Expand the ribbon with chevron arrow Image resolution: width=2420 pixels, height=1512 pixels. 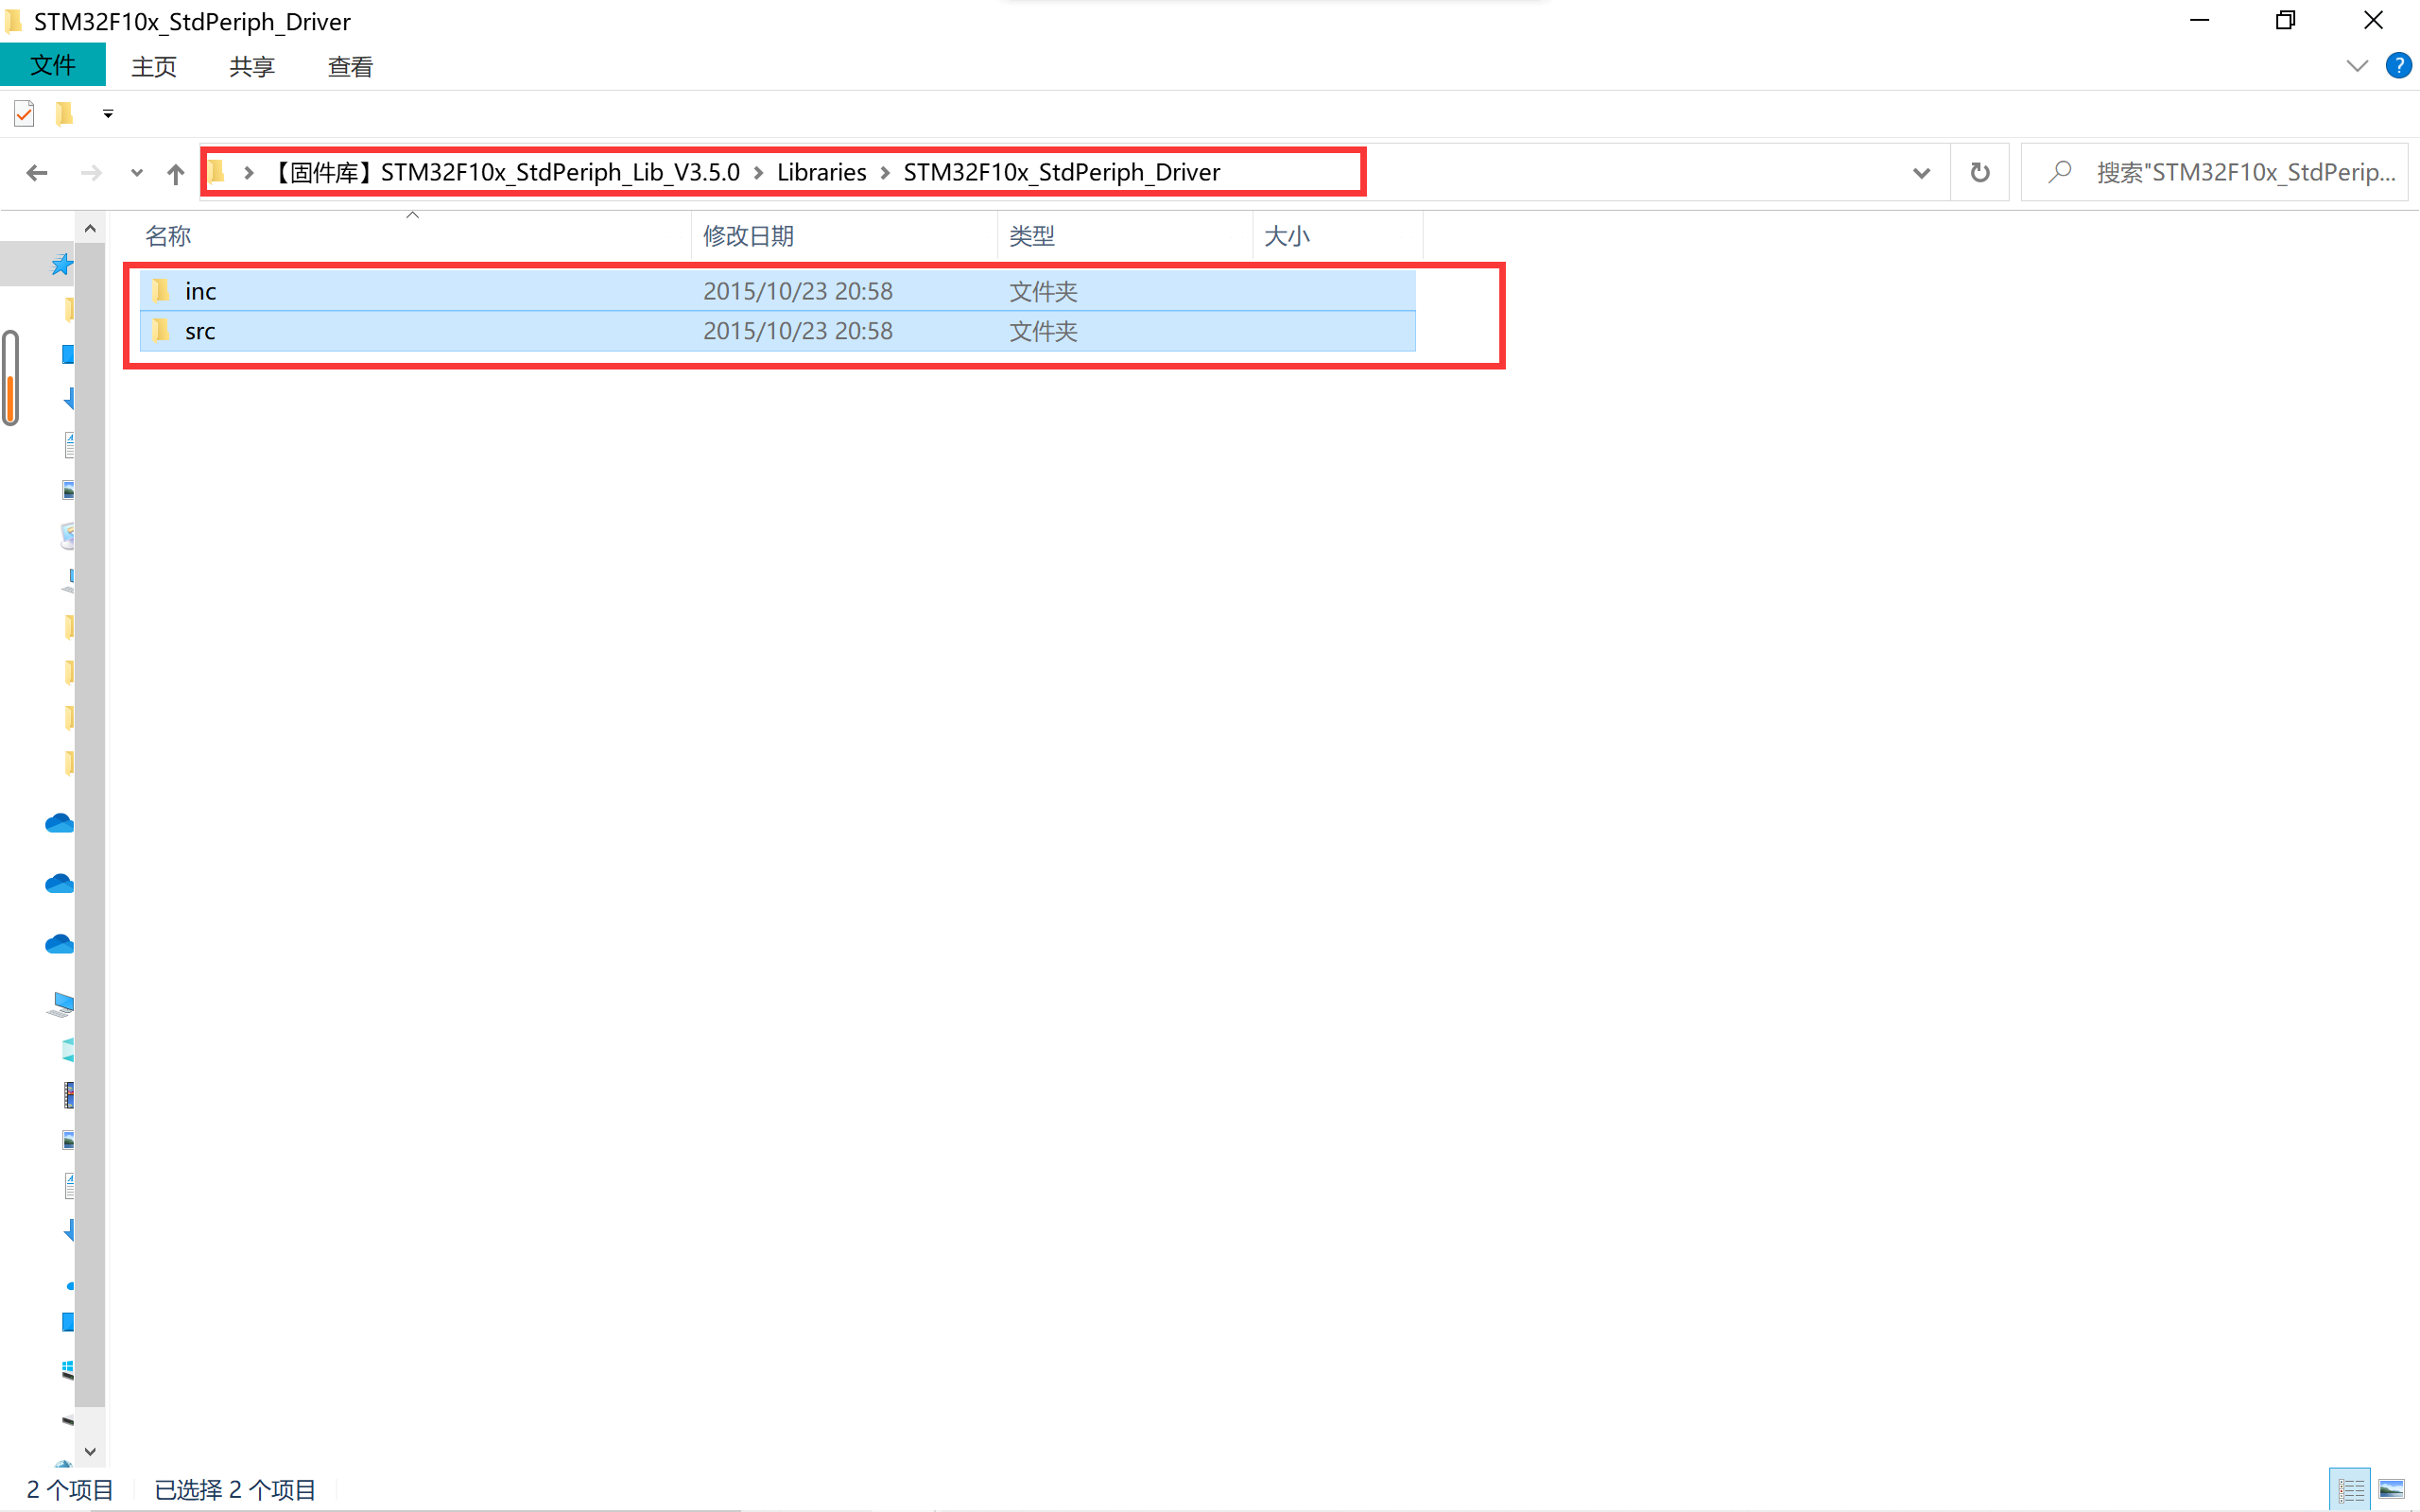[x=2356, y=66]
